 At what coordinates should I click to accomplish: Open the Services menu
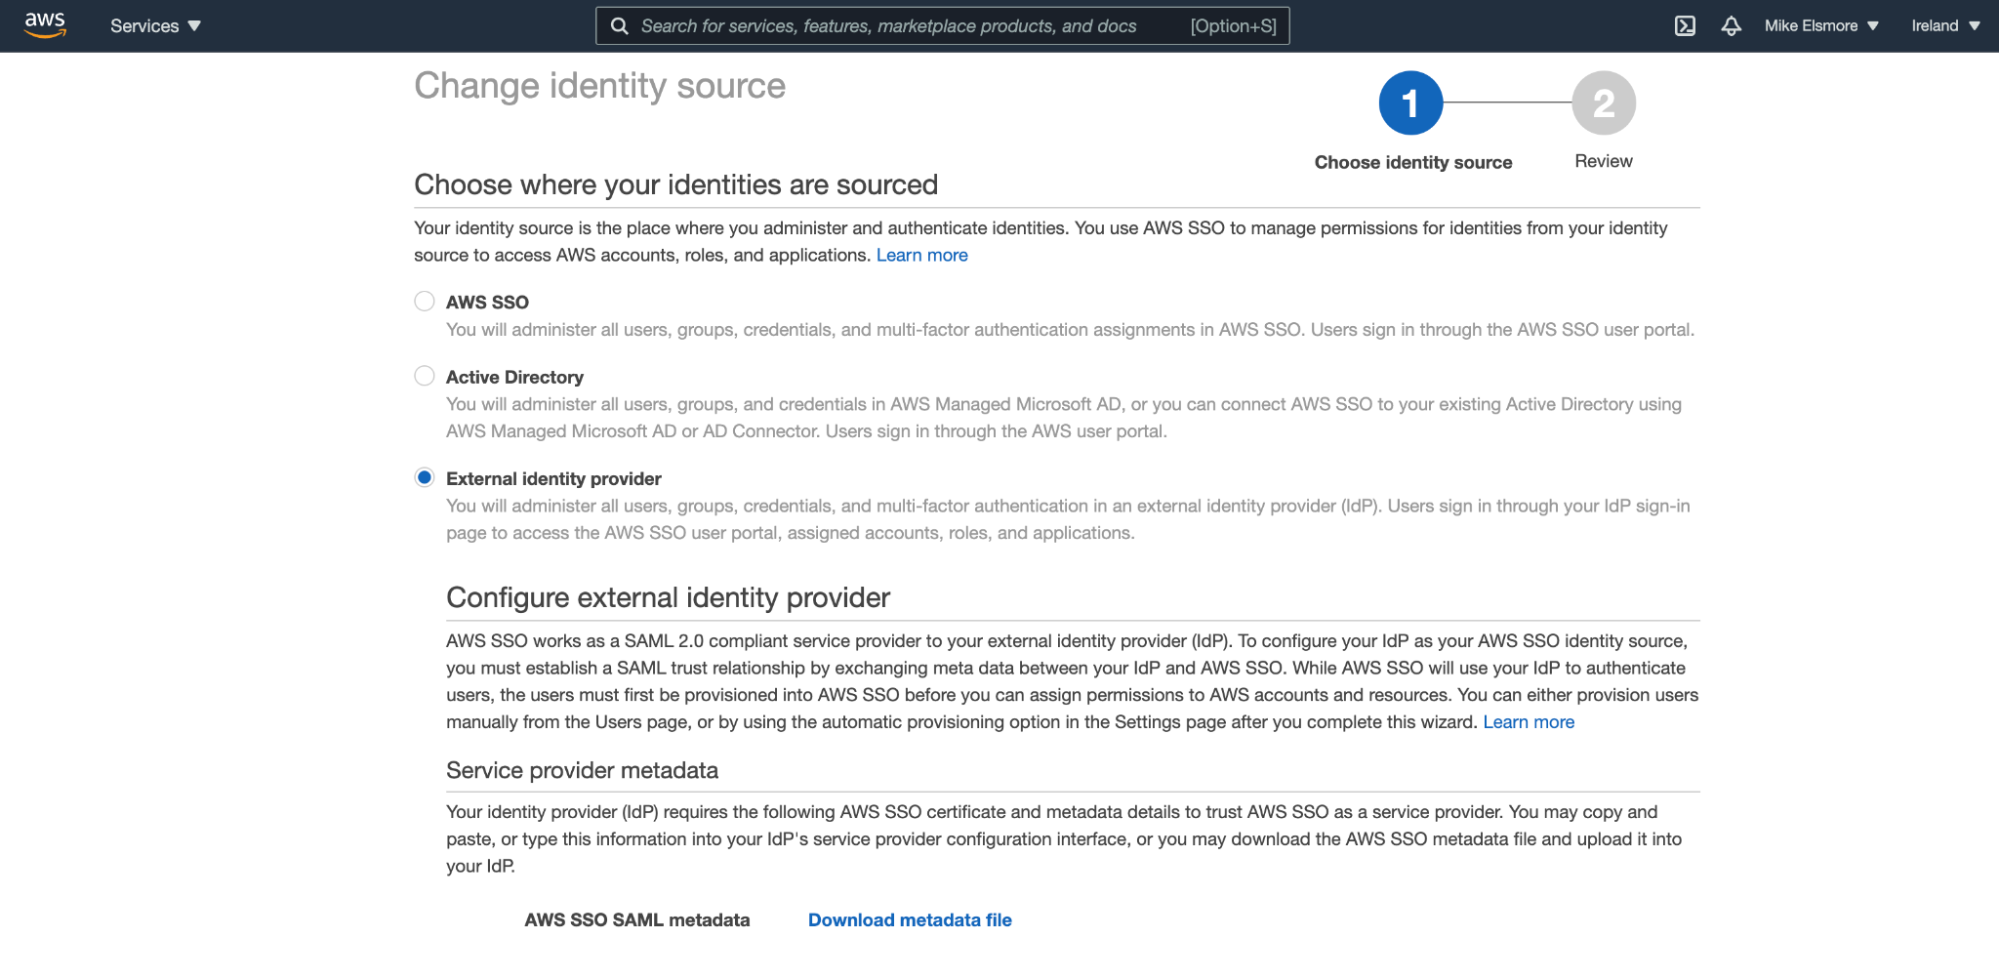[x=154, y=26]
